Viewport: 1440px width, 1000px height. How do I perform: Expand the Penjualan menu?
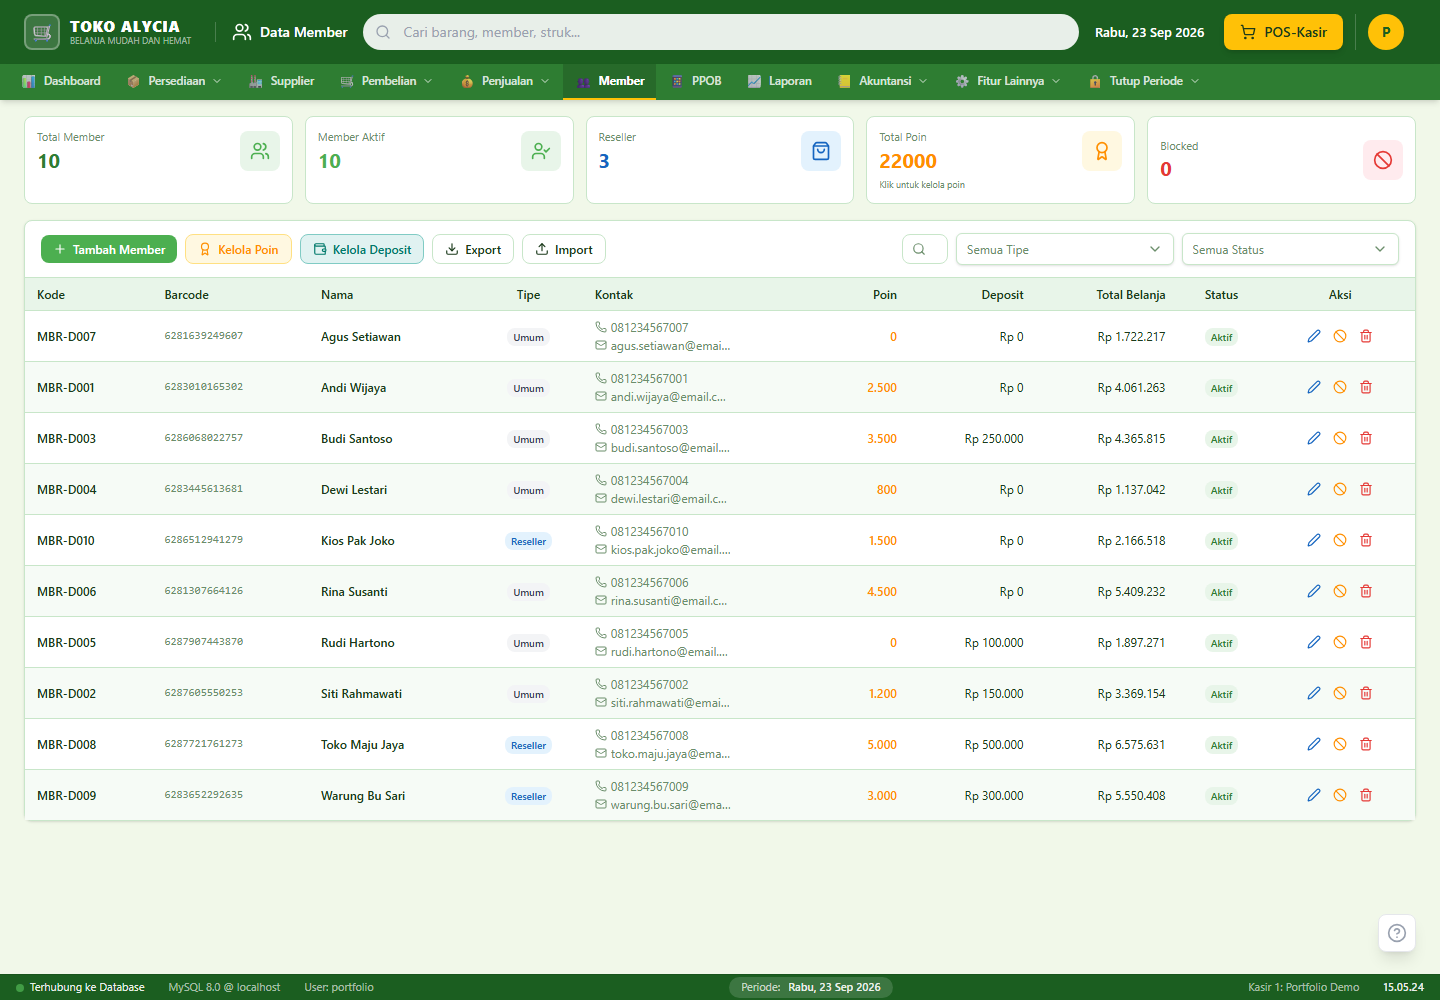[x=505, y=81]
